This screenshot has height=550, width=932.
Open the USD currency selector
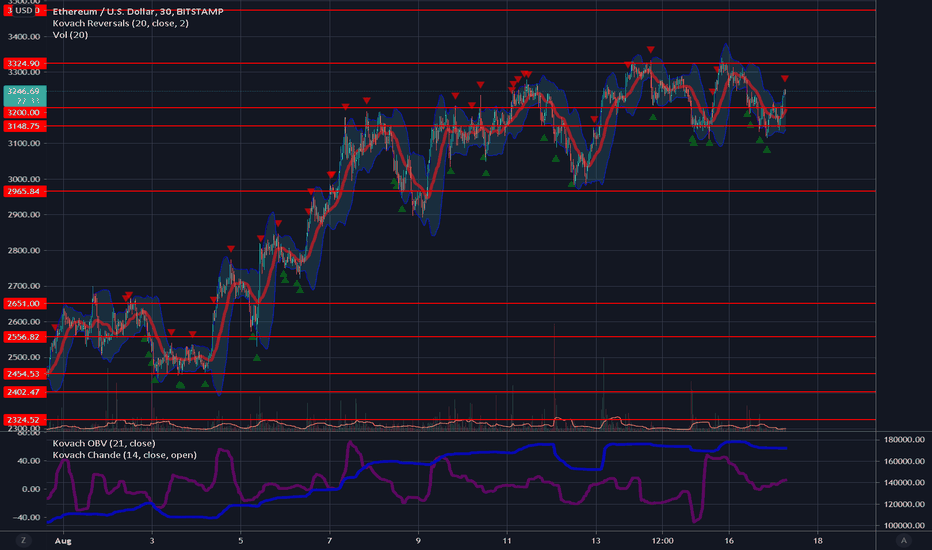24,10
